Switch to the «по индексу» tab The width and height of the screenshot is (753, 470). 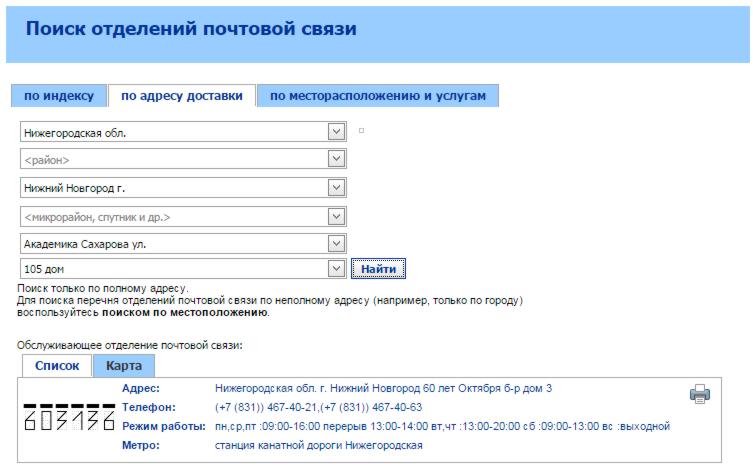coord(59,96)
